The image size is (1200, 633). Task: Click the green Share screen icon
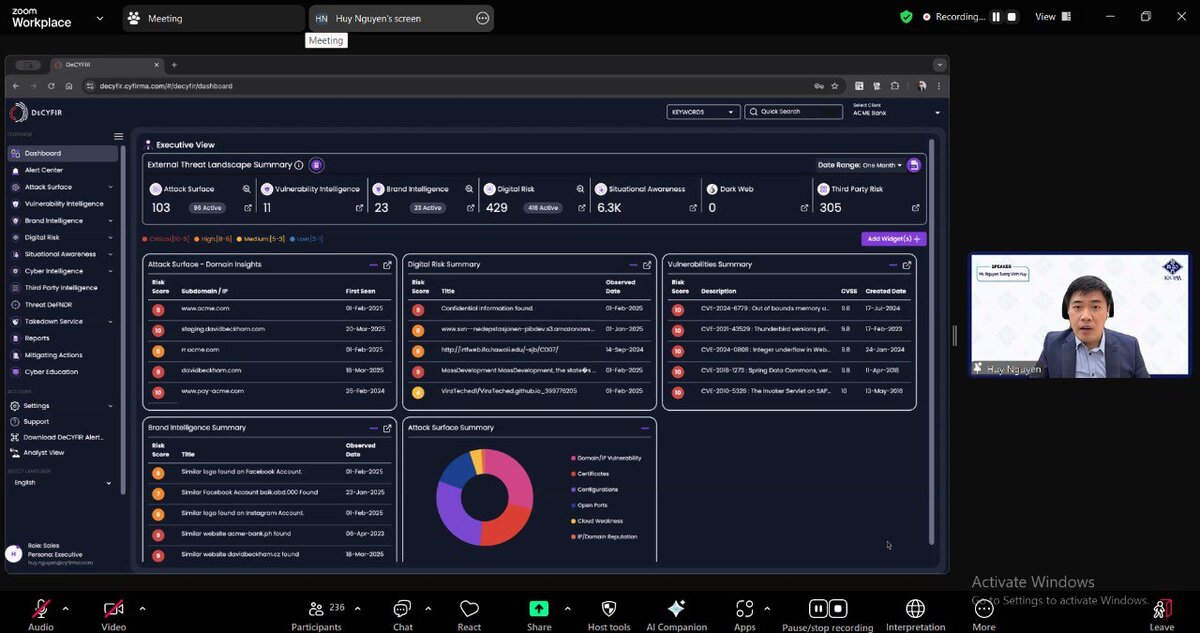coord(539,609)
